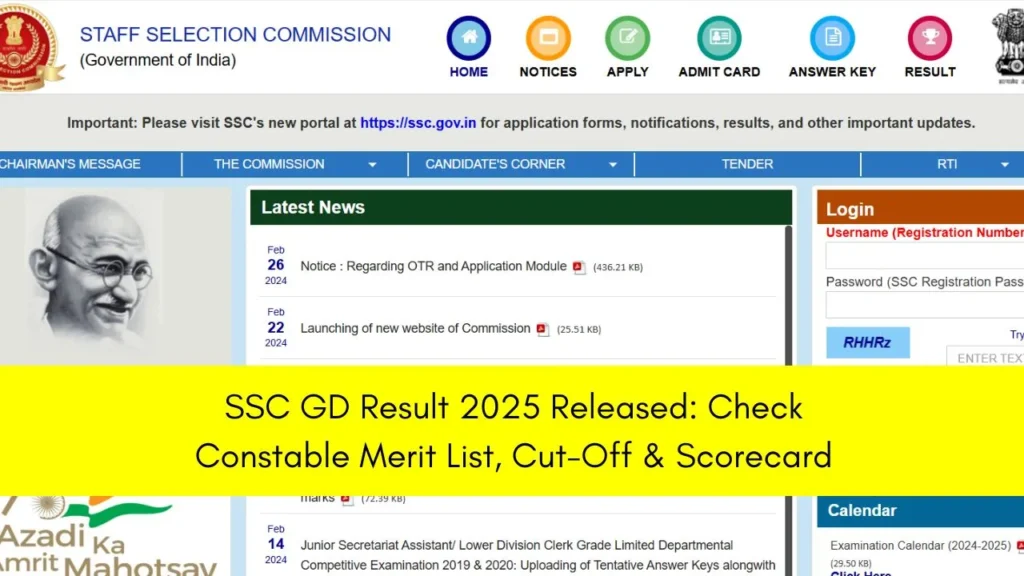Viewport: 1024px width, 576px height.
Task: Click the Password input field
Action: tap(925, 305)
